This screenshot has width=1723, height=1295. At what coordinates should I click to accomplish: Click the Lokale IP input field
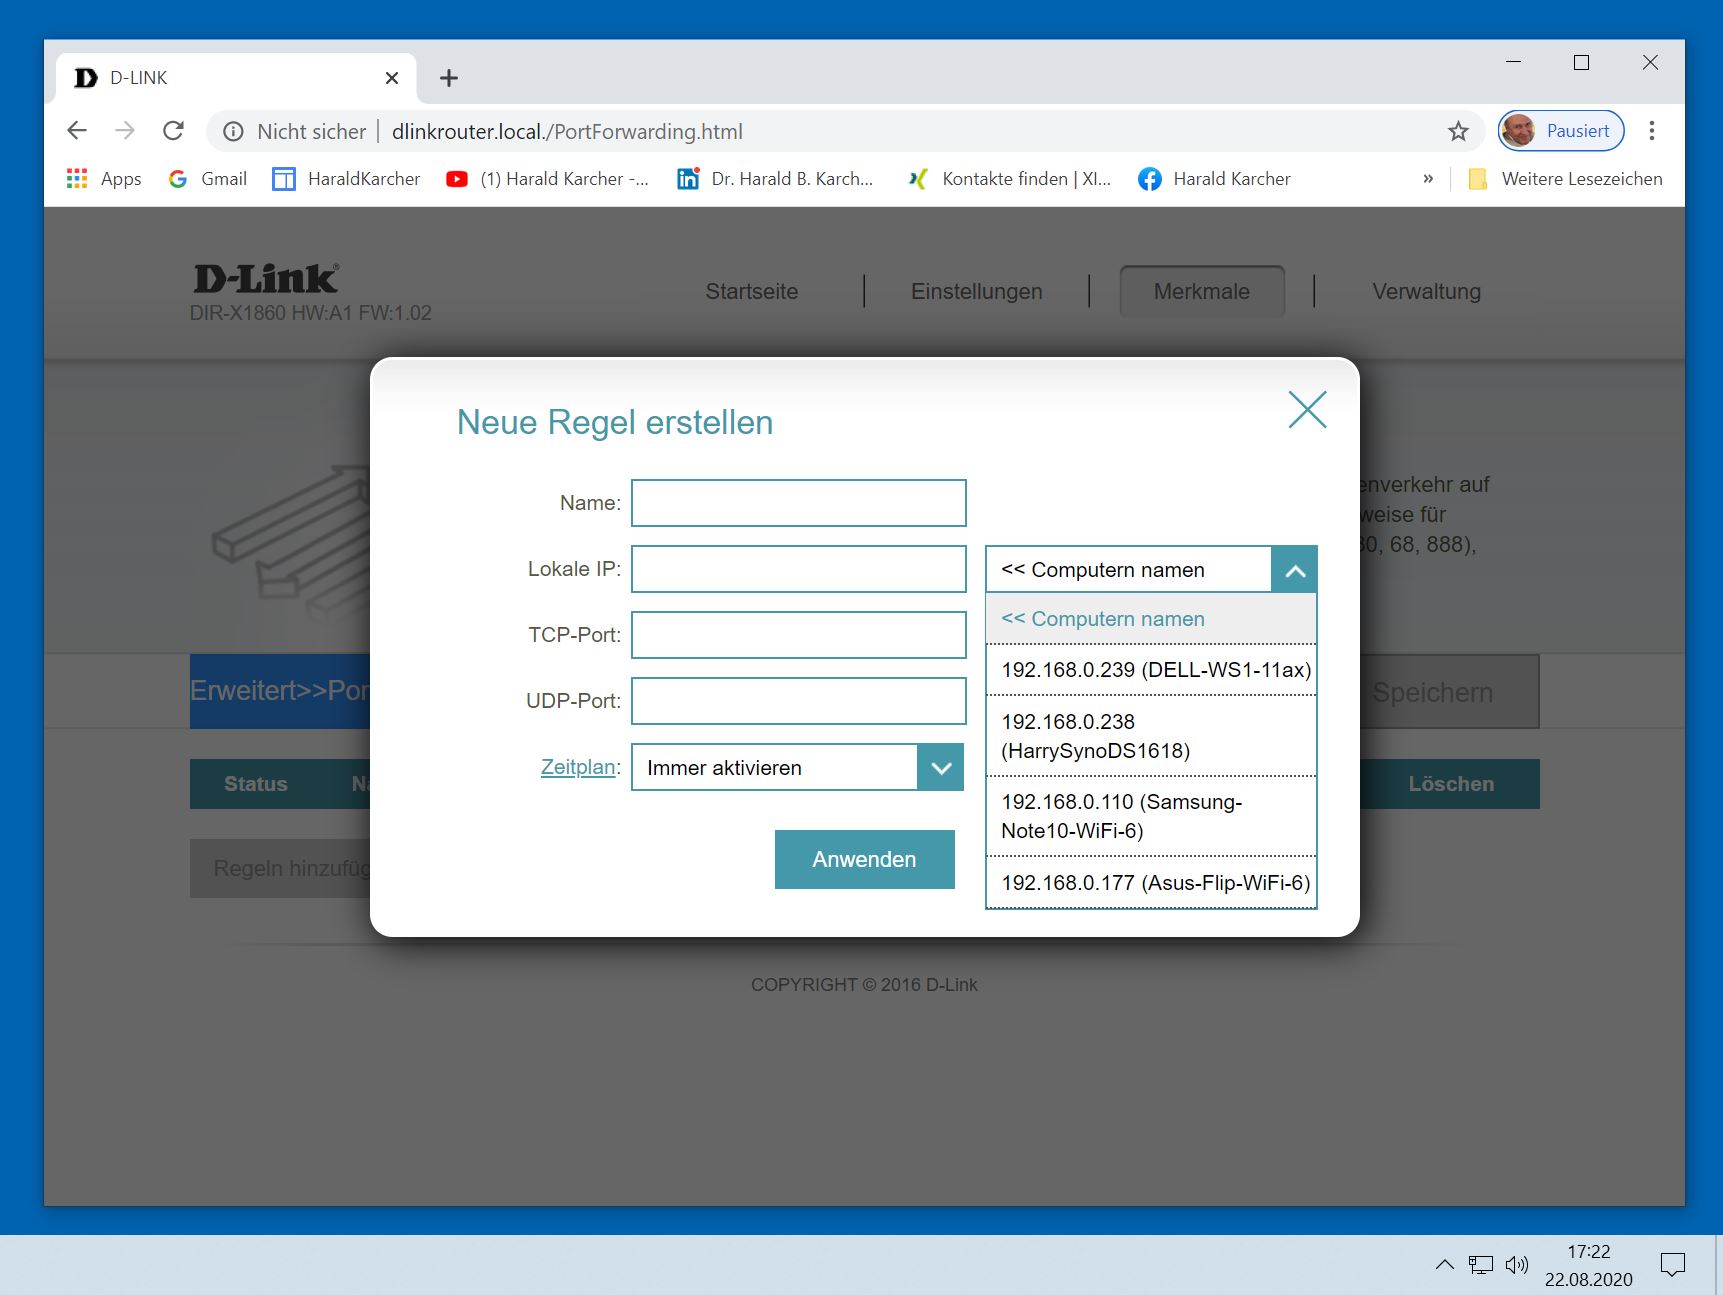click(x=798, y=569)
